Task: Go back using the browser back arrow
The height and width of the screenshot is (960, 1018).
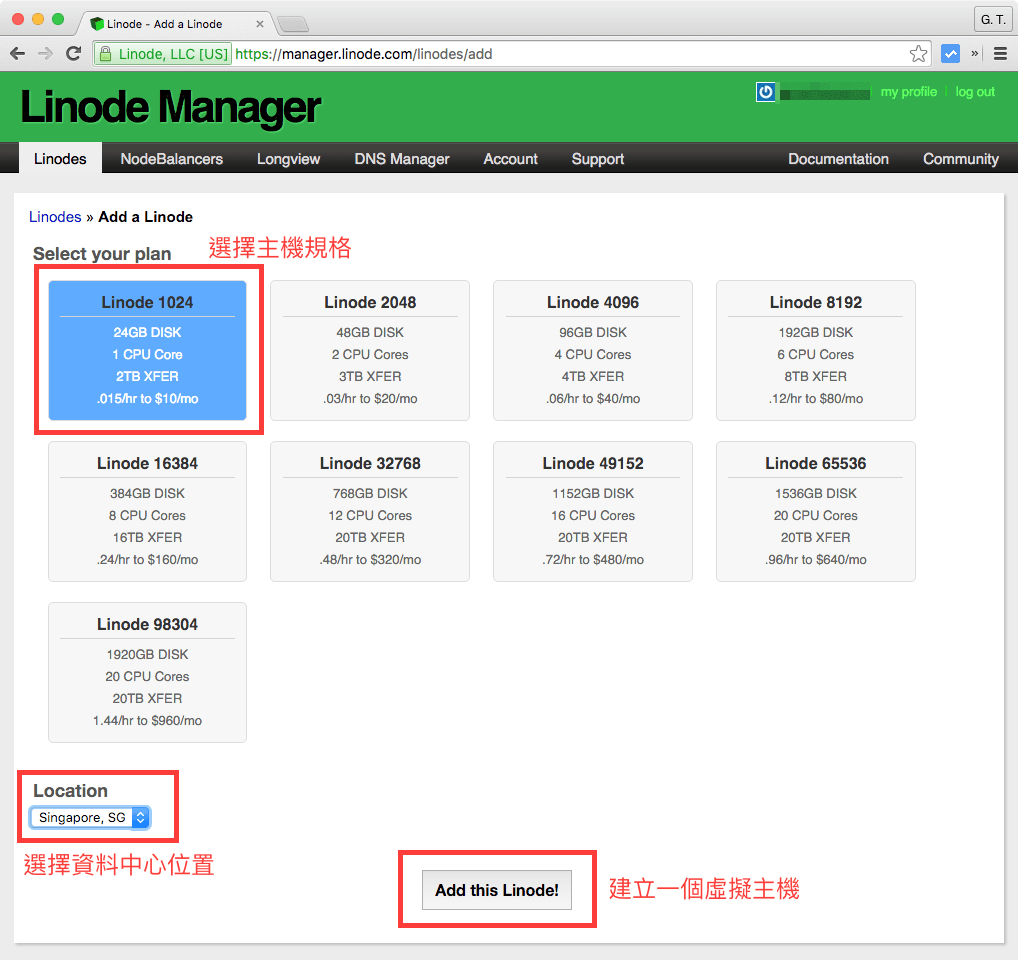Action: pyautogui.click(x=17, y=53)
